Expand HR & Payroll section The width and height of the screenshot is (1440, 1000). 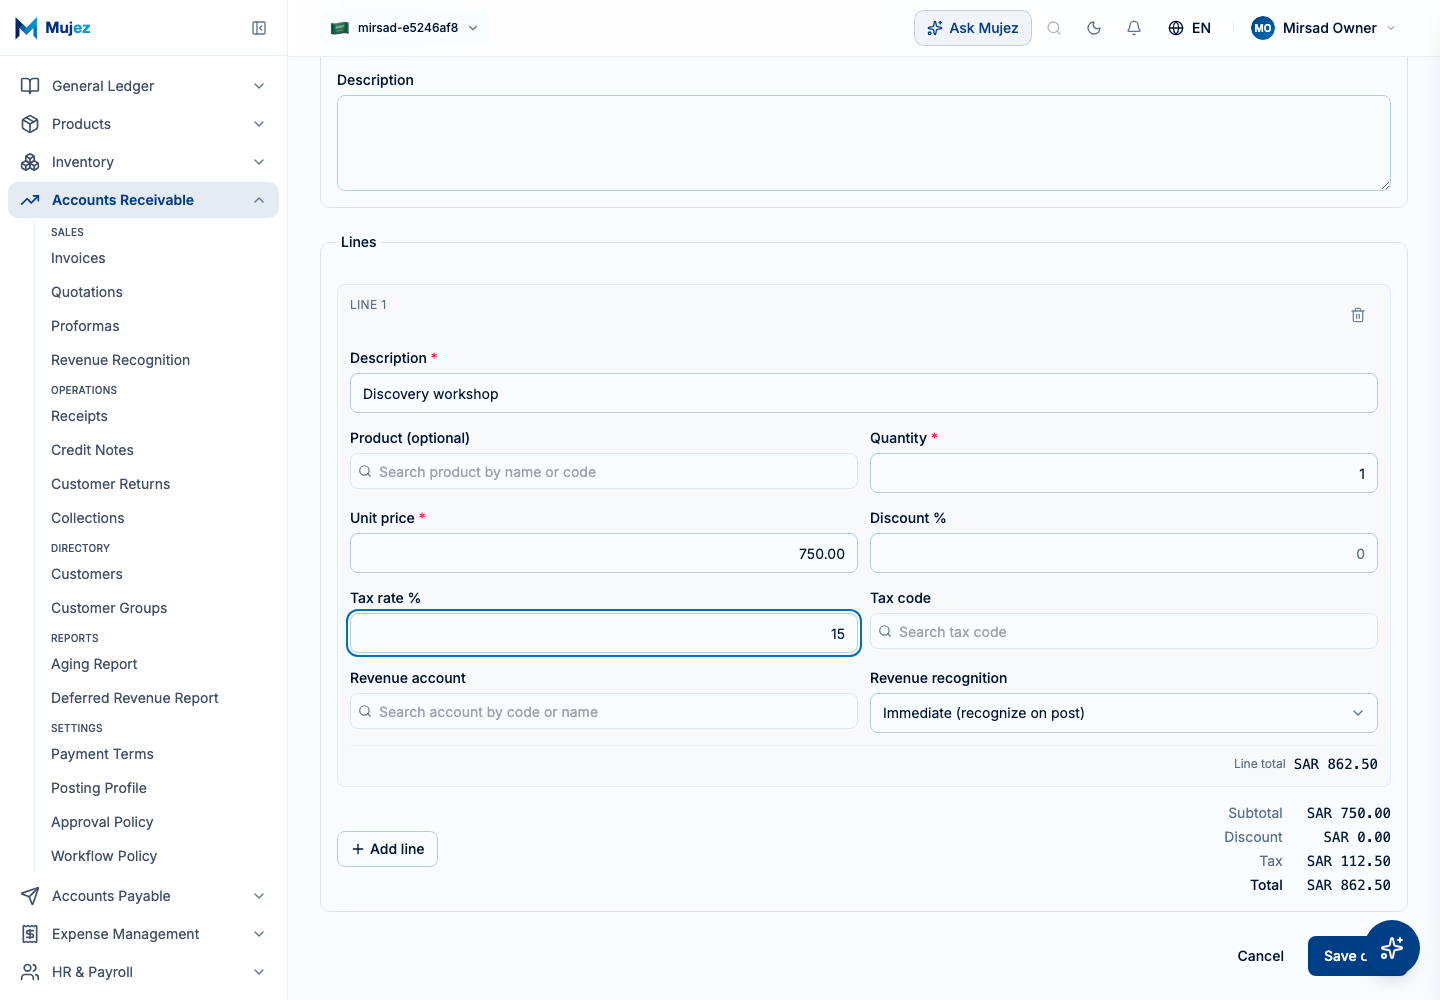point(143,972)
